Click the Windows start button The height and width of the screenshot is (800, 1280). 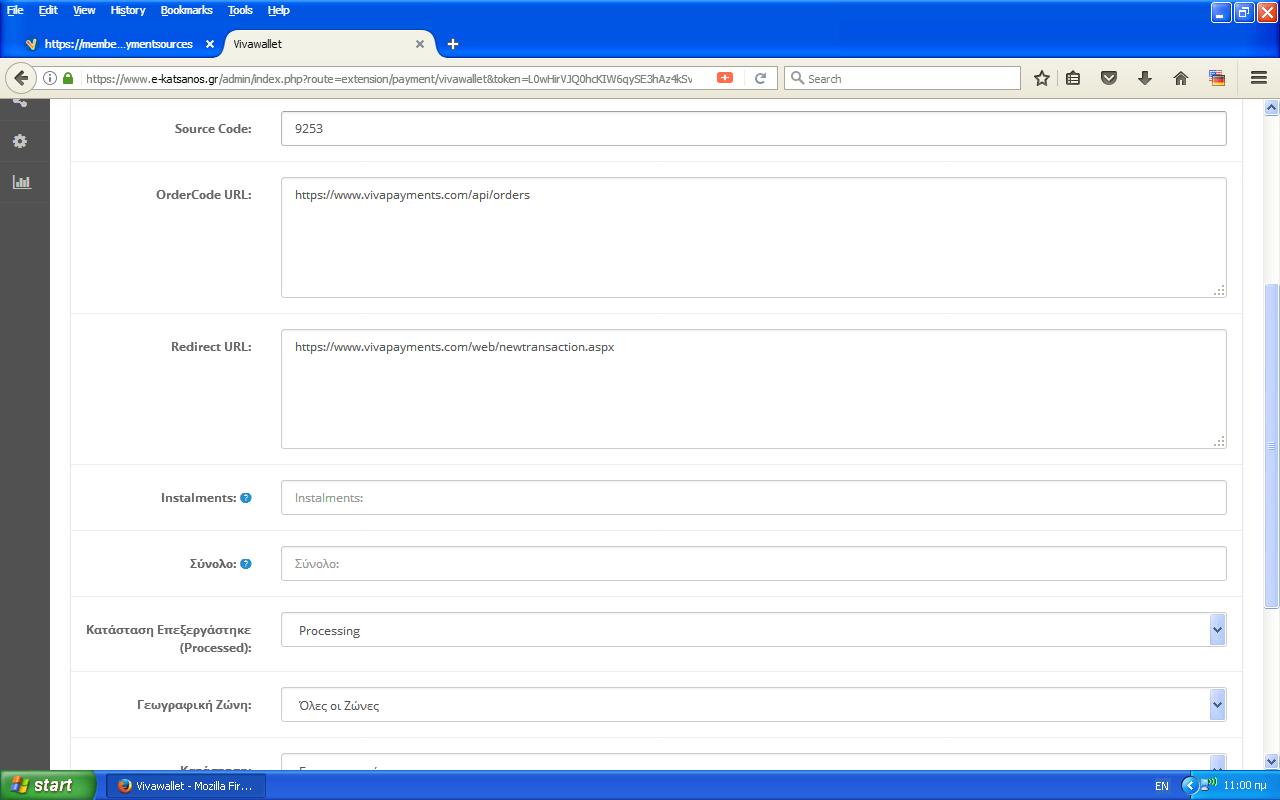47,785
